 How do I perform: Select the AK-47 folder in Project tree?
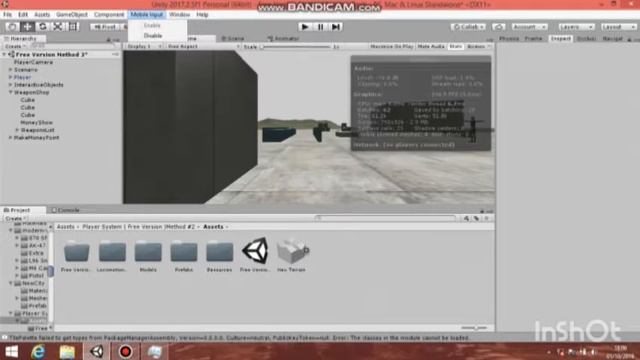34,246
